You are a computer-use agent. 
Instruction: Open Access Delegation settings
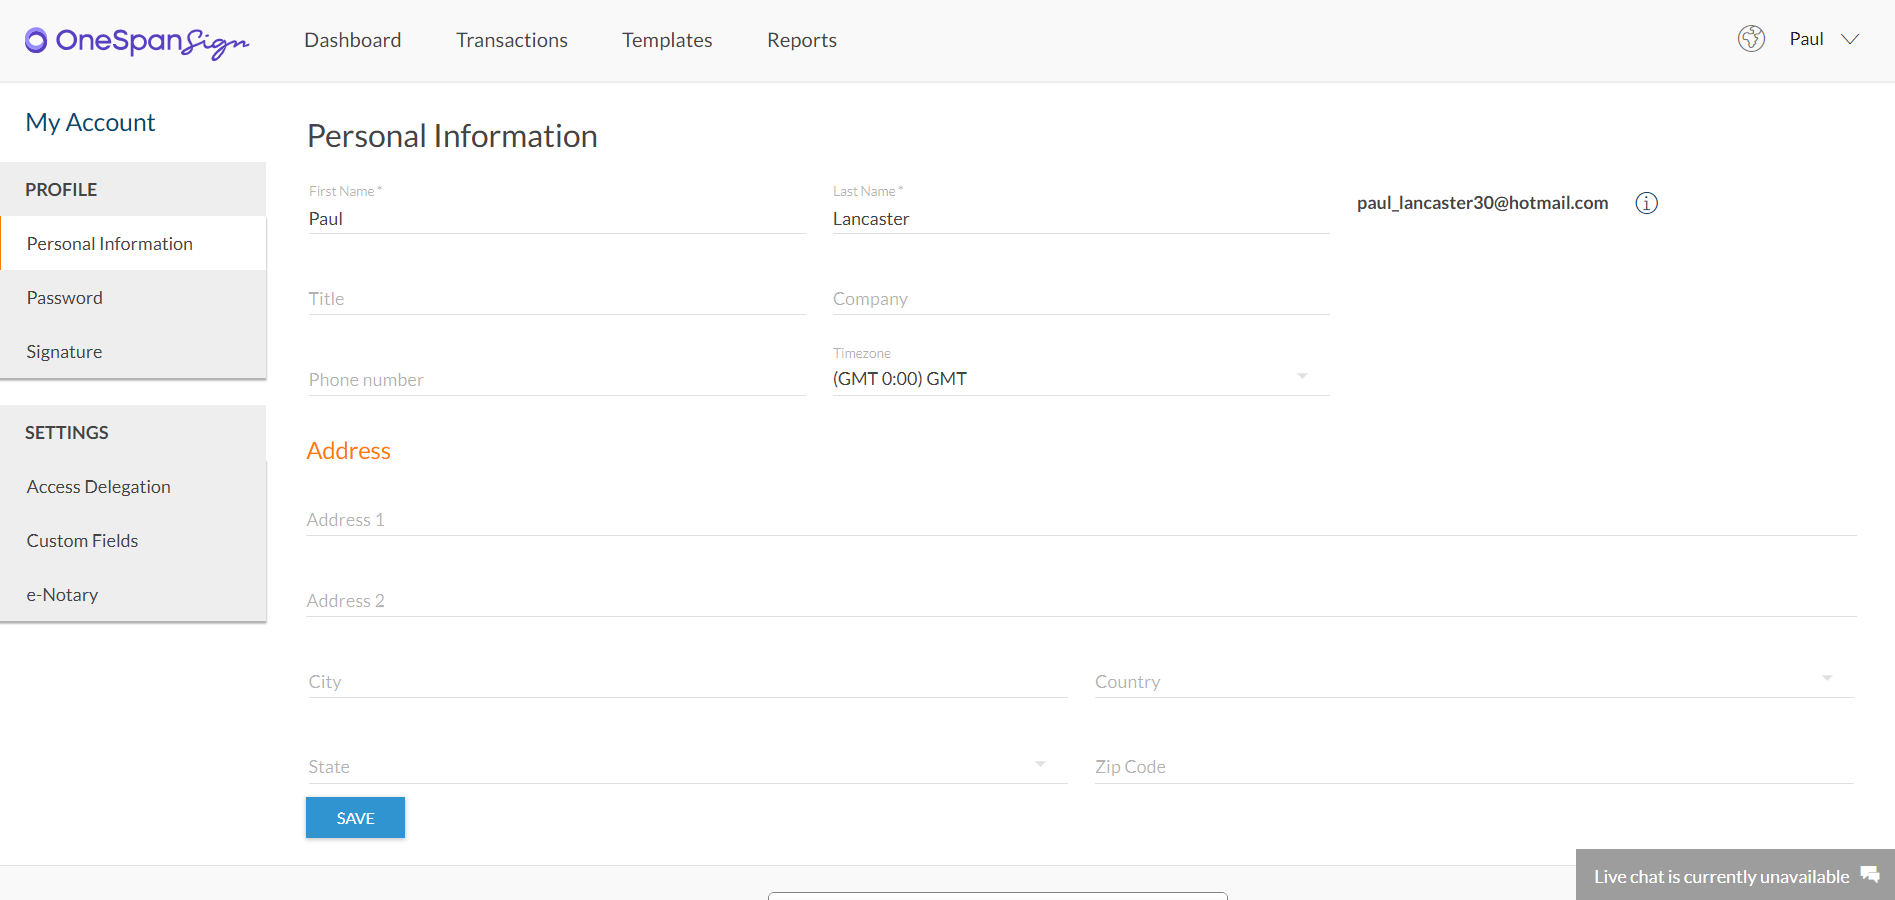coord(133,486)
